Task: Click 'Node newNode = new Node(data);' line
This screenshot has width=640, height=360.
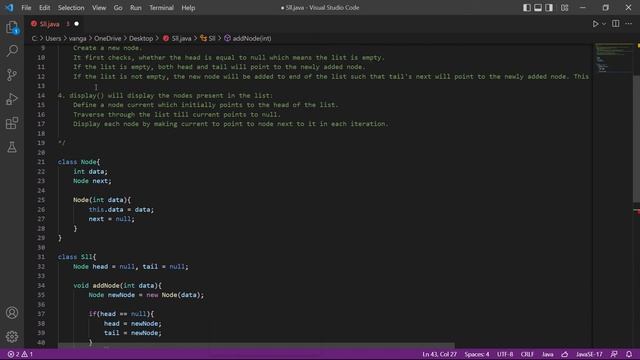Action: coord(146,295)
